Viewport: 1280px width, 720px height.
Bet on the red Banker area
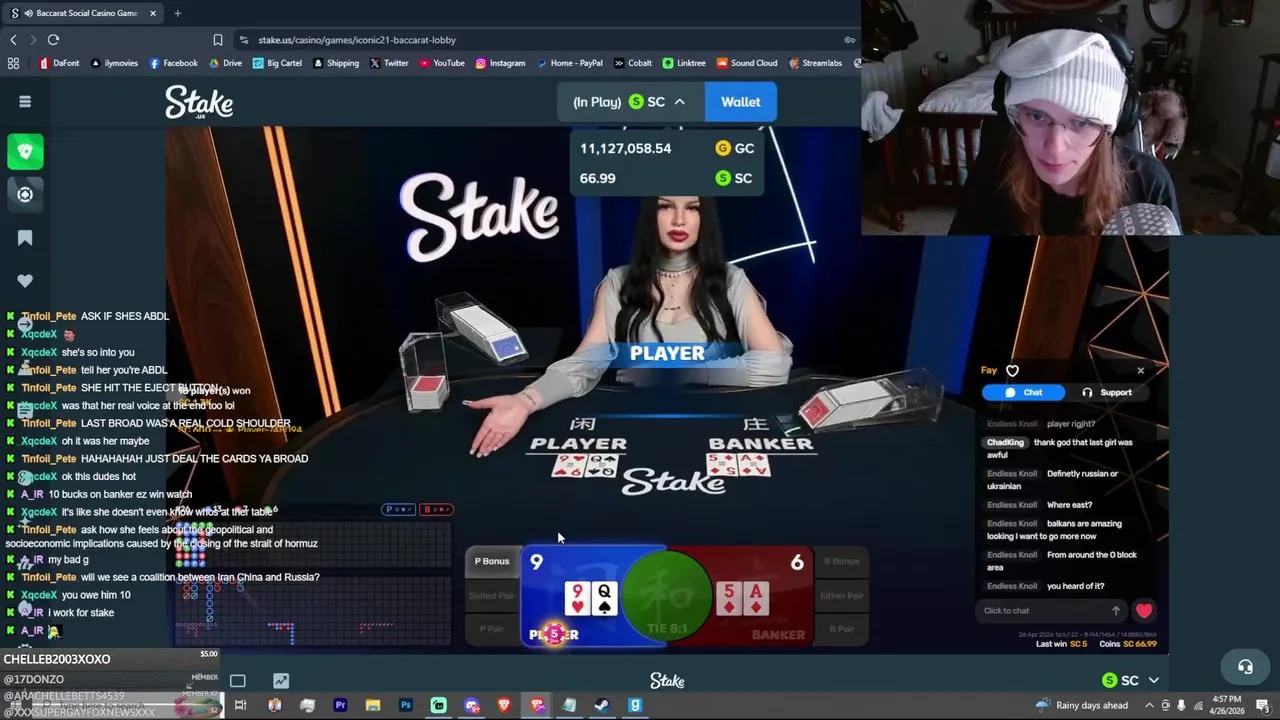[x=765, y=596]
